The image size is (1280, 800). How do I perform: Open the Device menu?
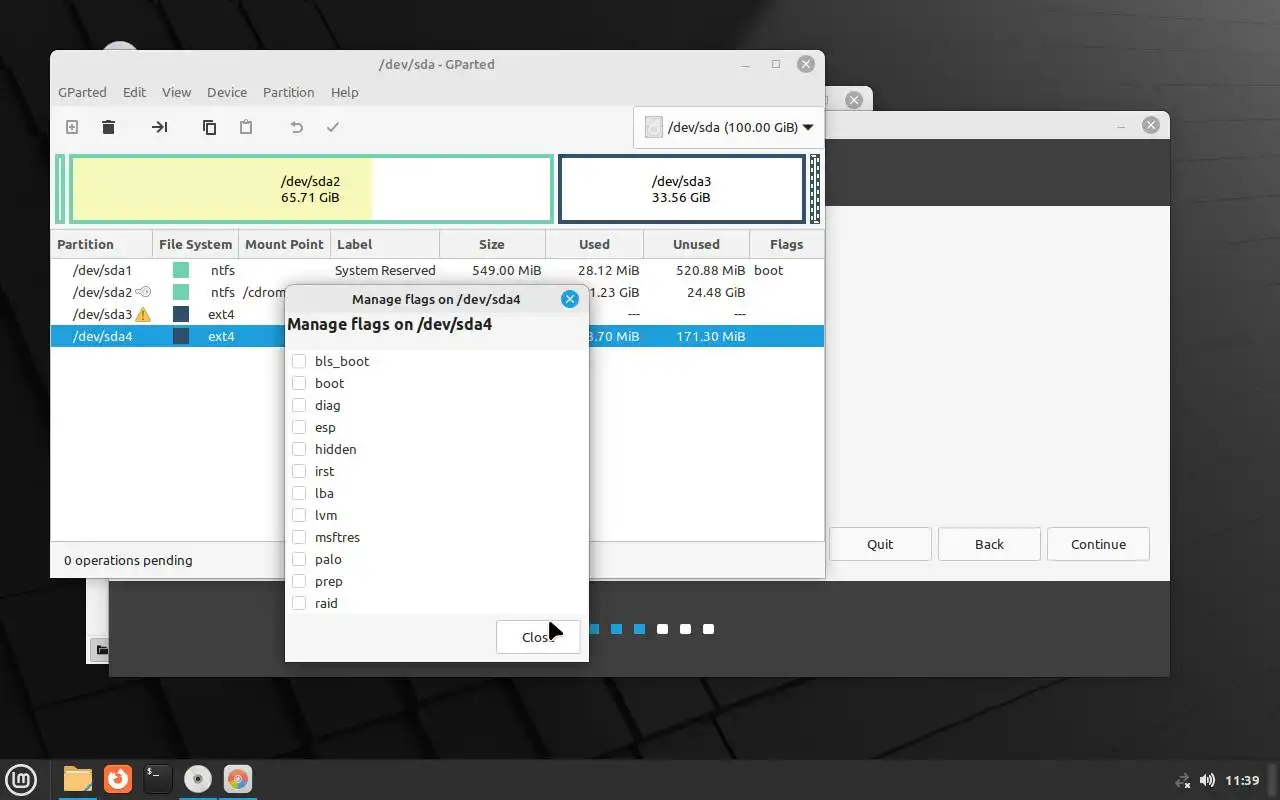227,92
